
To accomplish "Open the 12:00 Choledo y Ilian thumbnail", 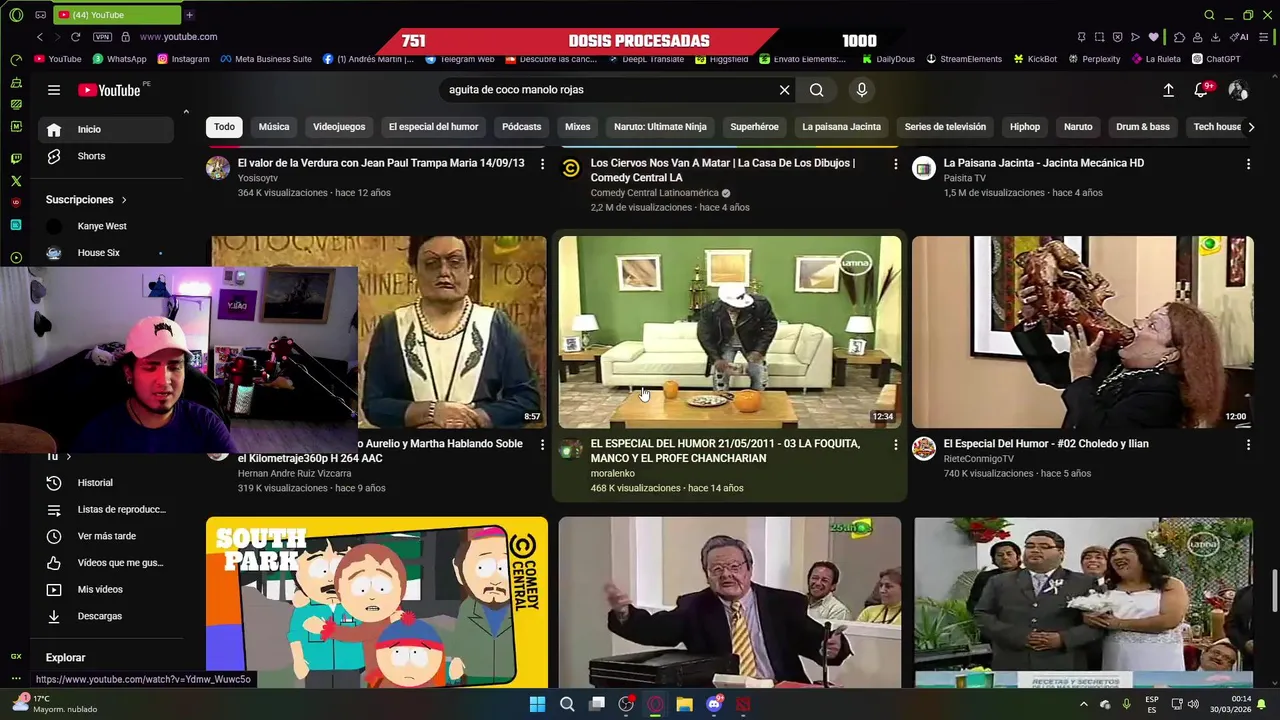I will coord(1083,332).
